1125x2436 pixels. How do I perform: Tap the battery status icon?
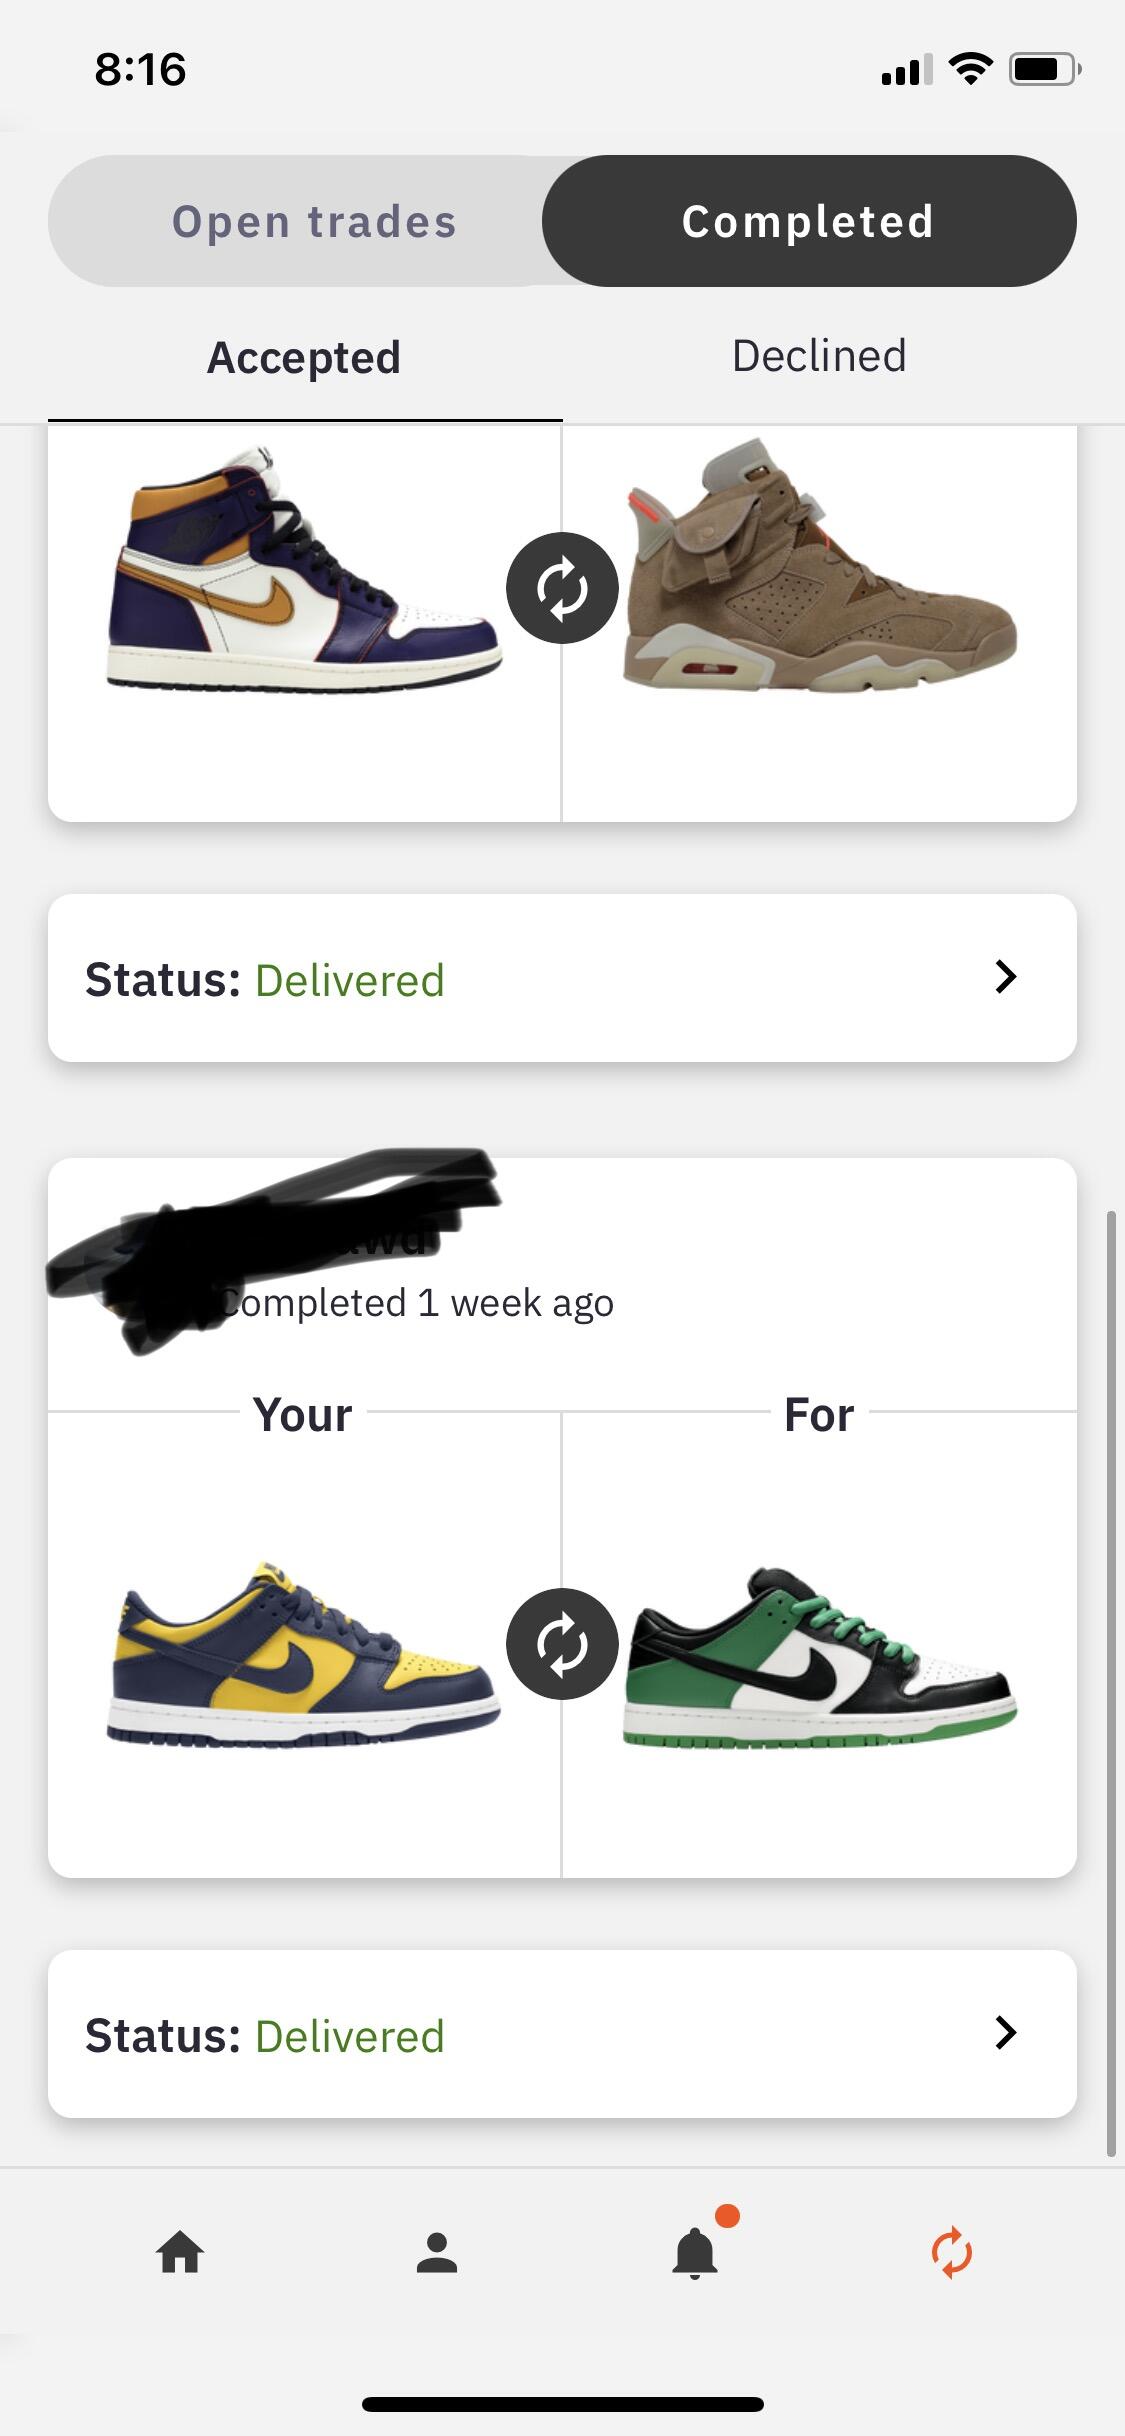tap(1043, 69)
